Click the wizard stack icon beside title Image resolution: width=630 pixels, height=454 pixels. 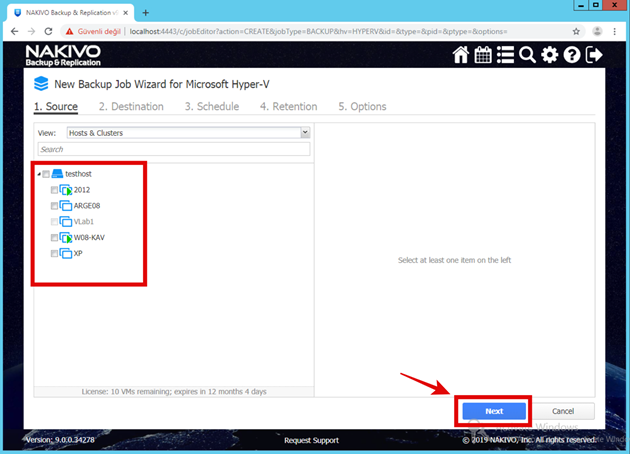[x=41, y=84]
